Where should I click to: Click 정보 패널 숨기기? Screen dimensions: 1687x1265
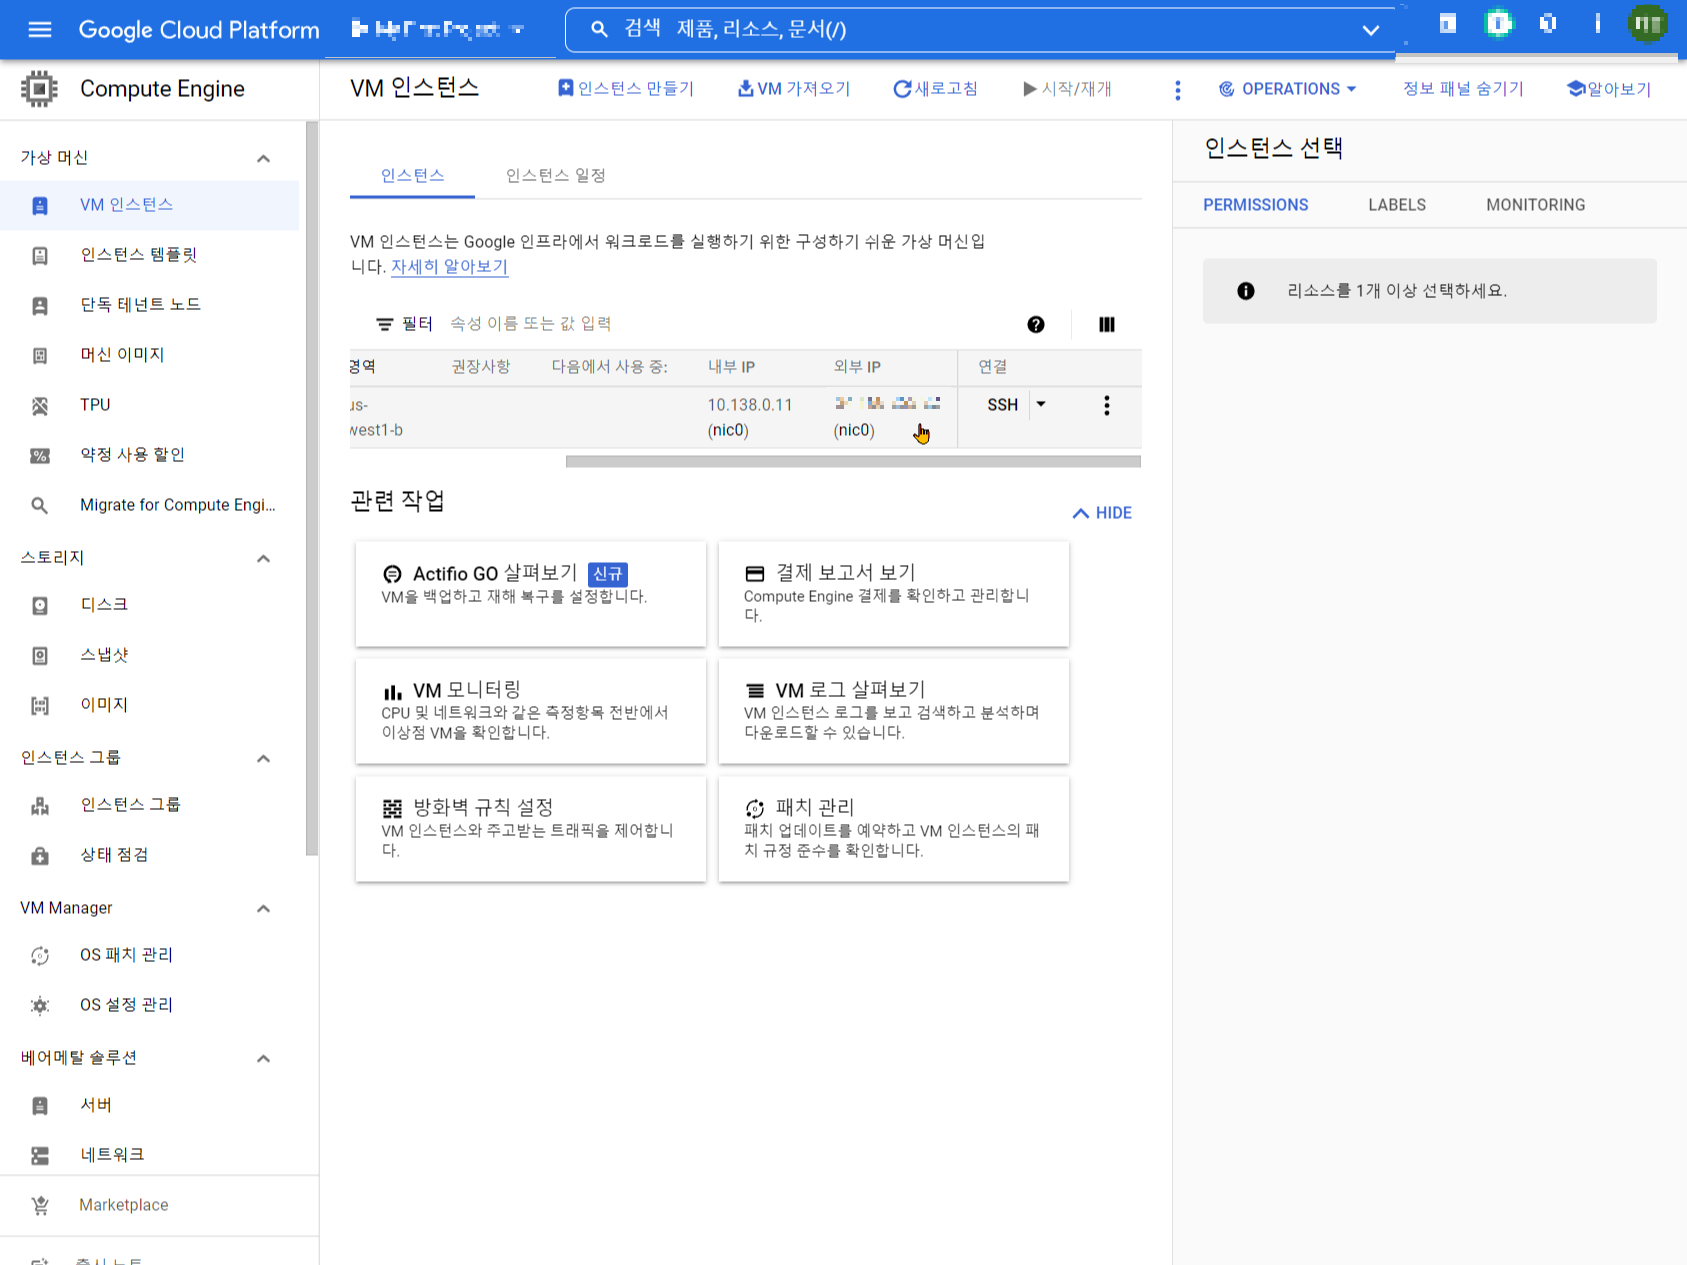(x=1463, y=89)
